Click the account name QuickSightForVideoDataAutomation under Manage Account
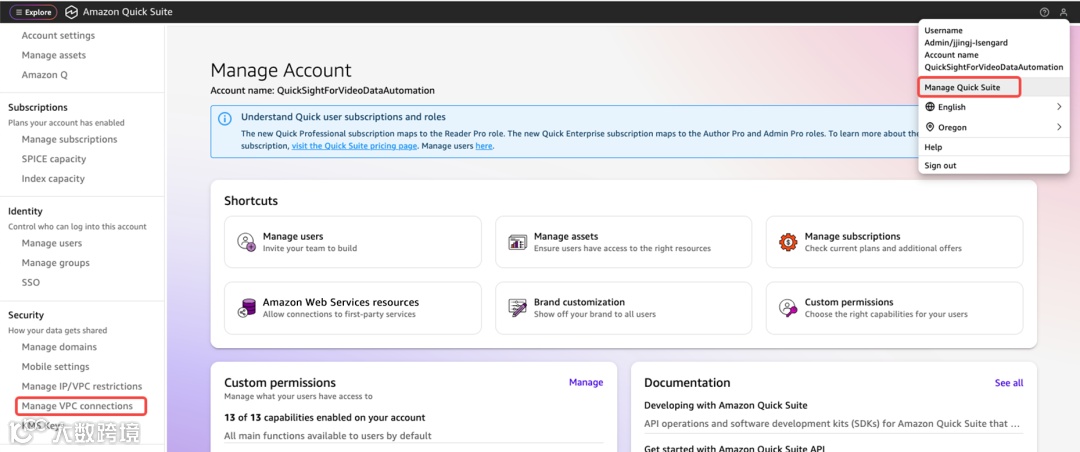Image resolution: width=1080 pixels, height=452 pixels. [356, 90]
